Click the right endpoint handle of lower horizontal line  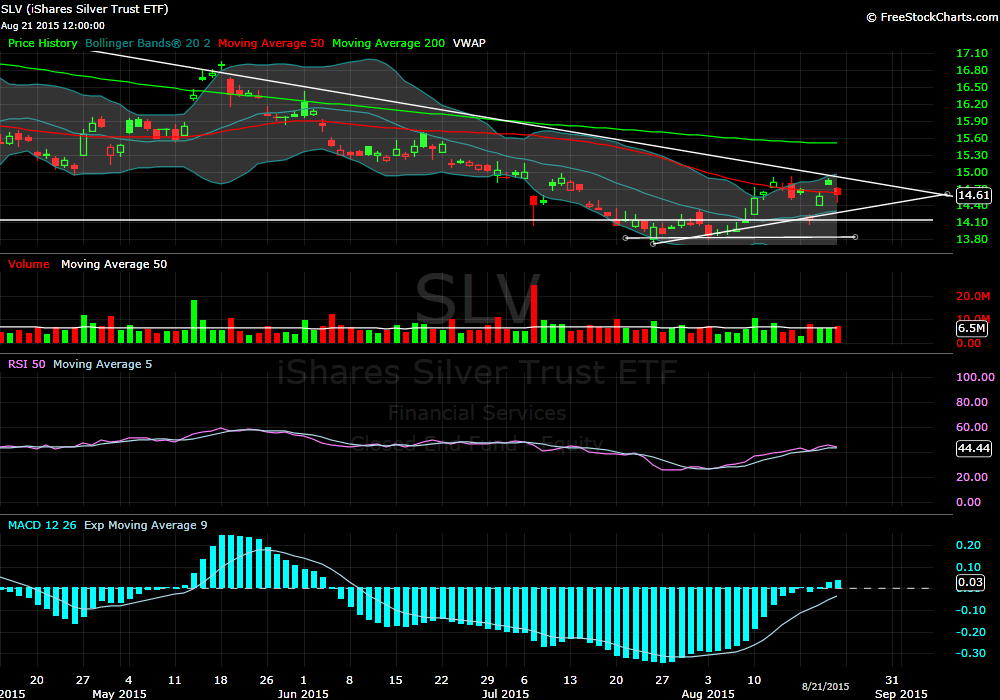pyautogui.click(x=855, y=237)
